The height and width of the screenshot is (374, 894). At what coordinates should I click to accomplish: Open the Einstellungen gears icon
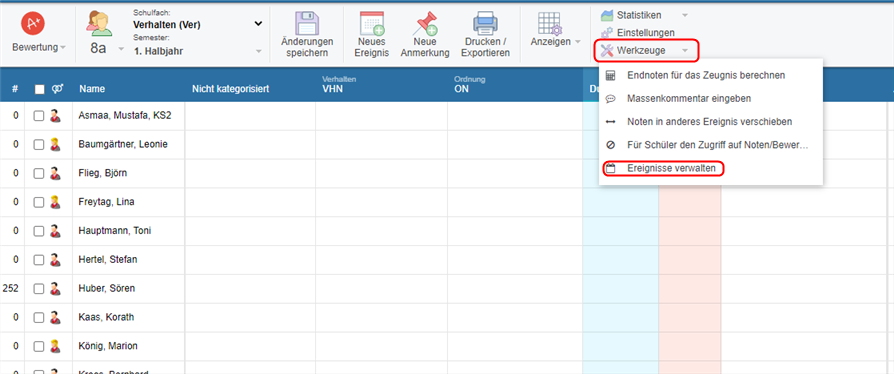tap(607, 33)
